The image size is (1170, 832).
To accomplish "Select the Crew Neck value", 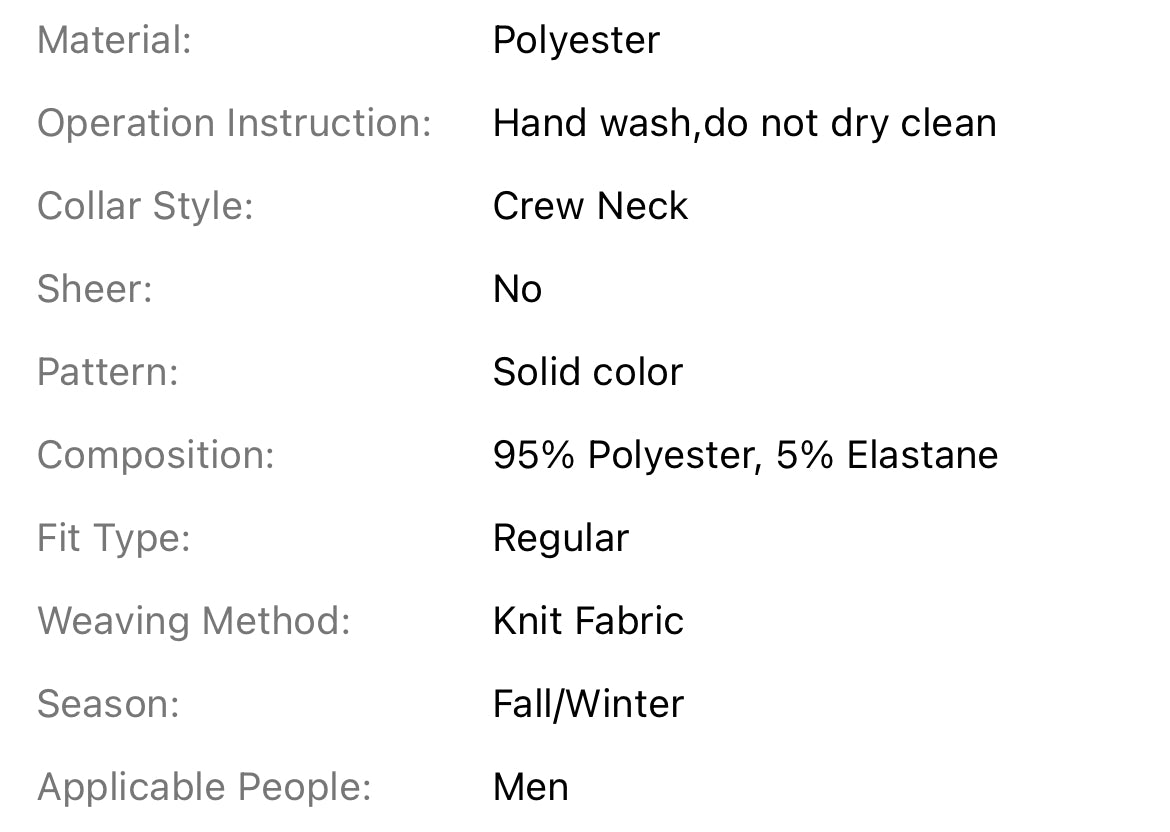I will tap(590, 207).
